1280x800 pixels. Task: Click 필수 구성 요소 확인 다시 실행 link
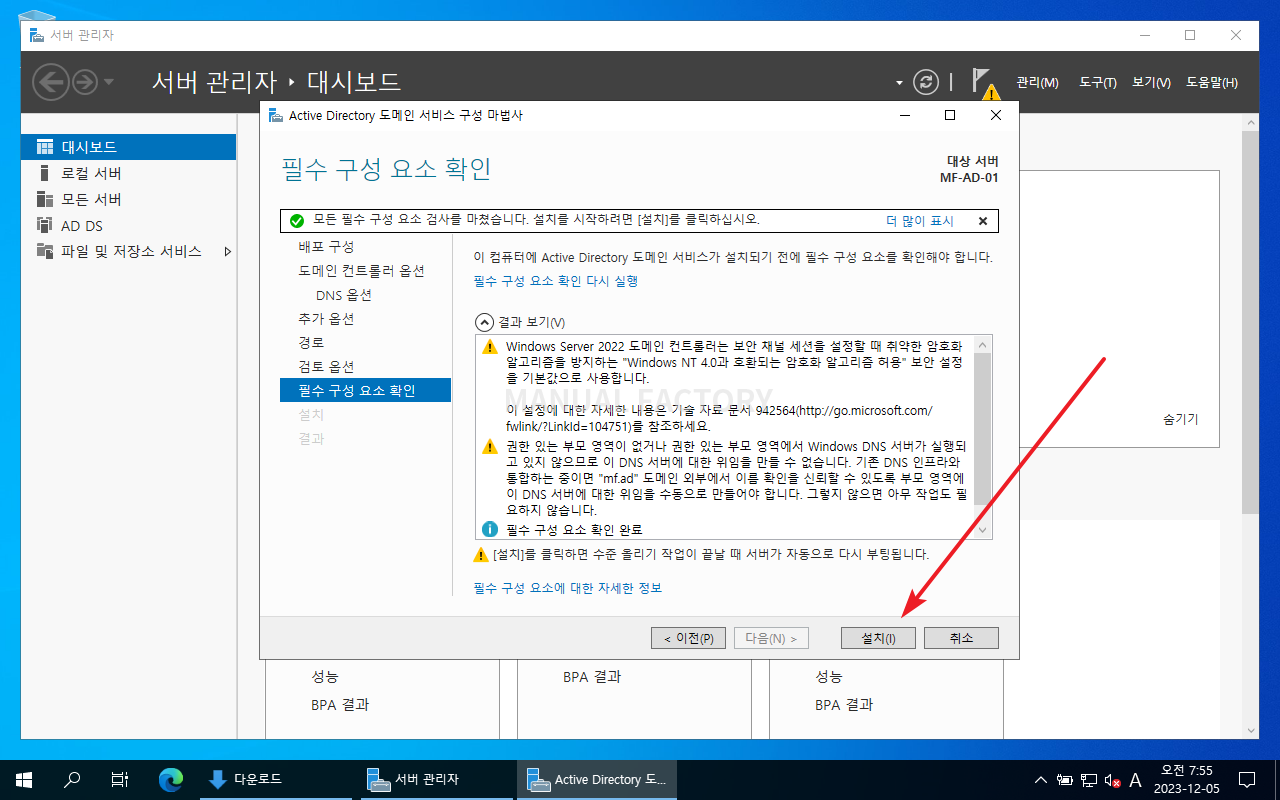pos(556,281)
